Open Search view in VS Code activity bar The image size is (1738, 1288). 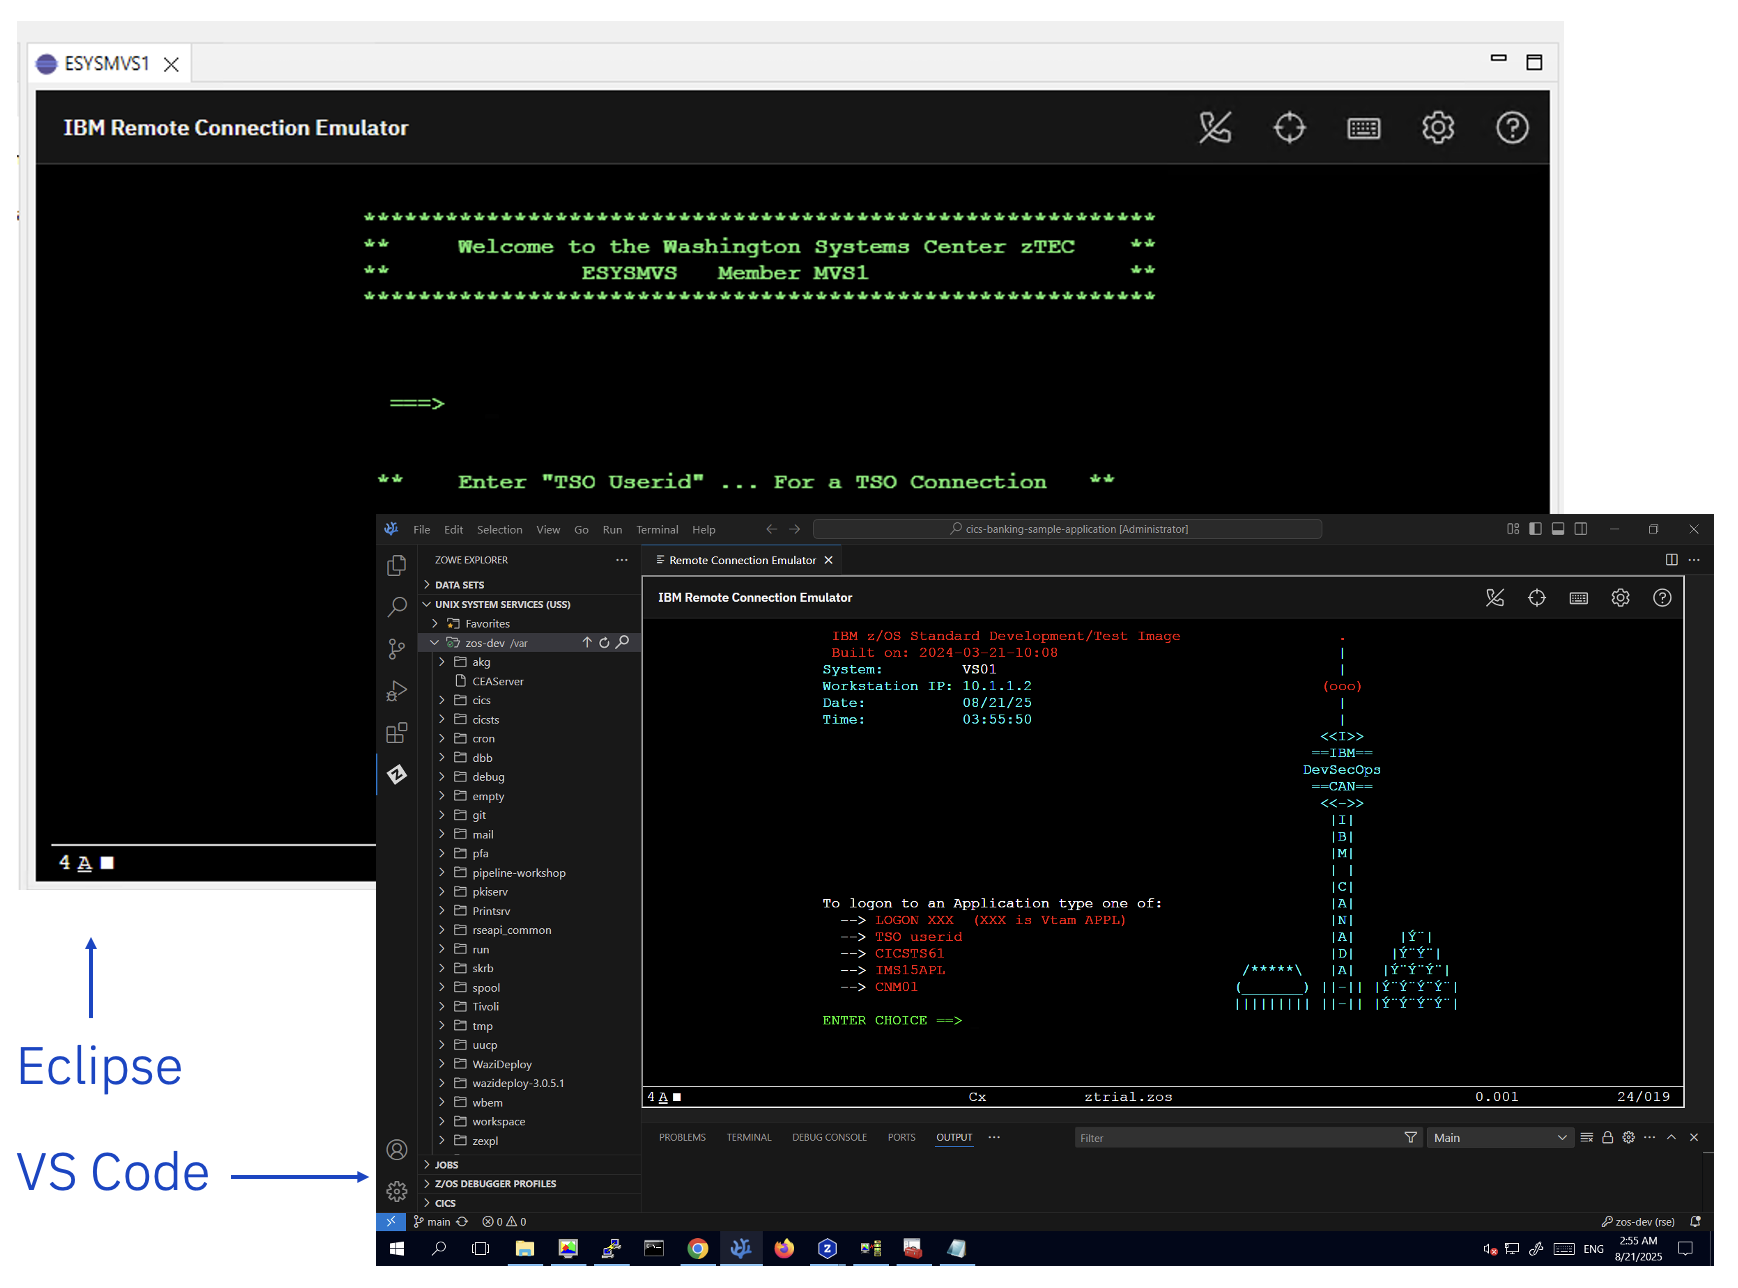pyautogui.click(x=397, y=607)
